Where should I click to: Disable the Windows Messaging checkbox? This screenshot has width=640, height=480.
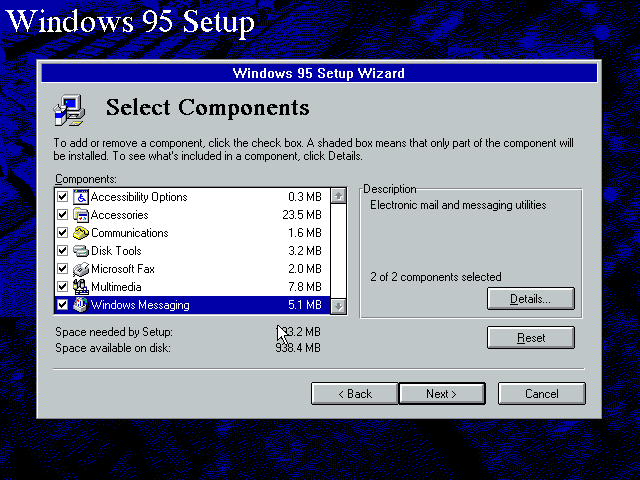click(x=63, y=305)
